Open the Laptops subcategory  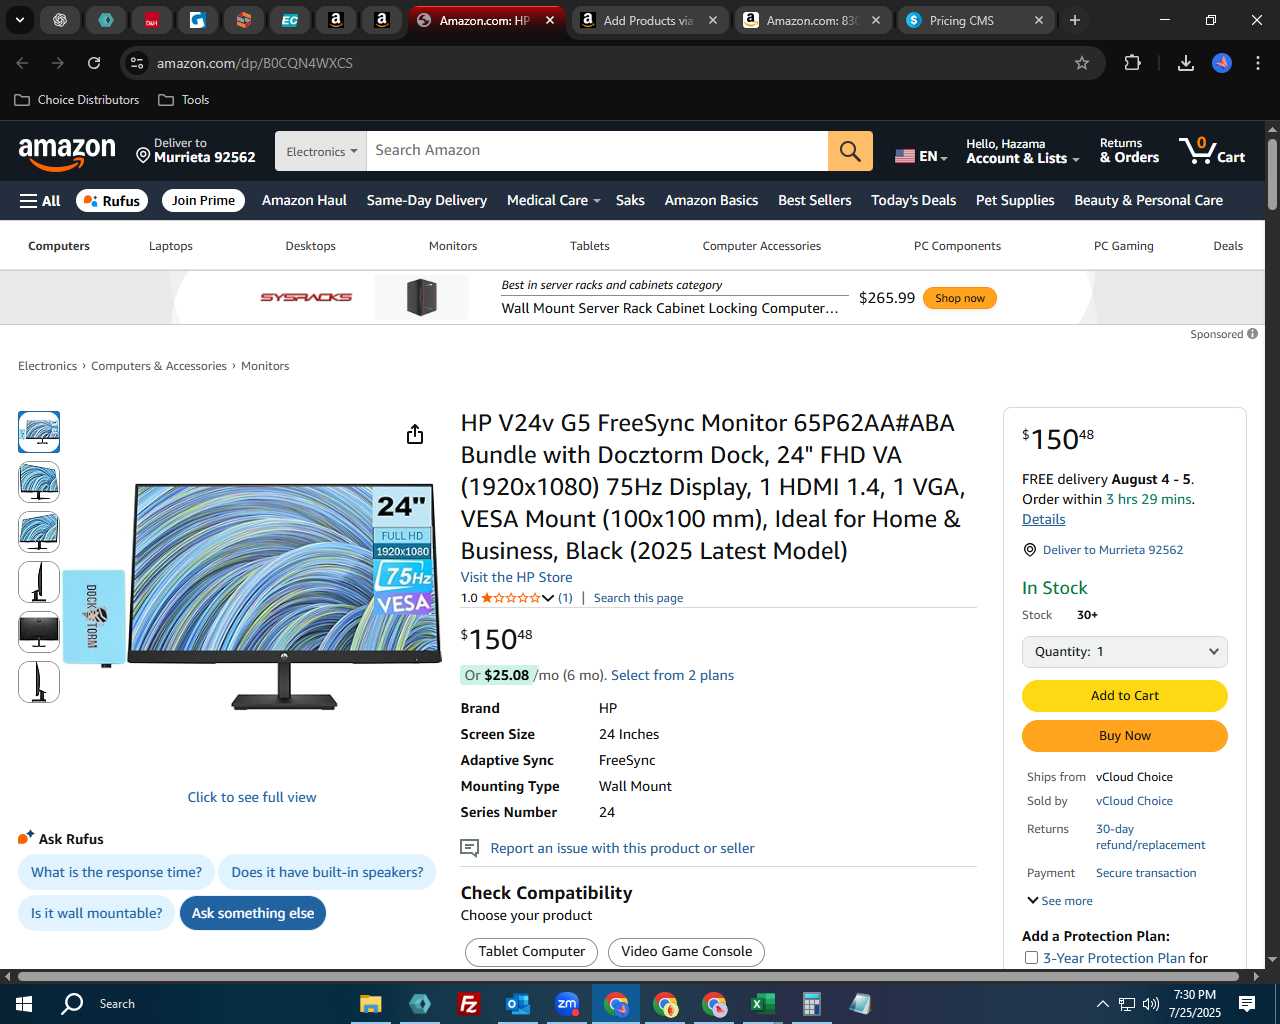click(171, 246)
